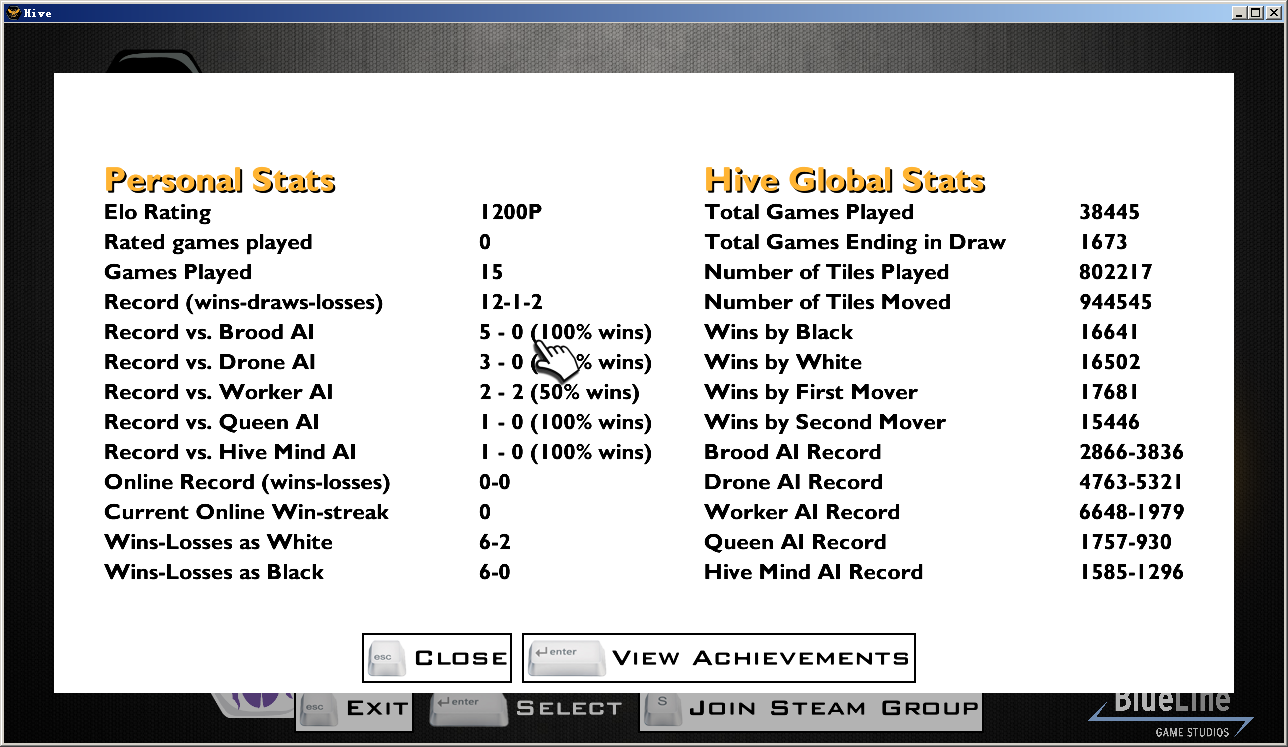
Task: Click the Wins by White value 16502
Action: click(1110, 362)
